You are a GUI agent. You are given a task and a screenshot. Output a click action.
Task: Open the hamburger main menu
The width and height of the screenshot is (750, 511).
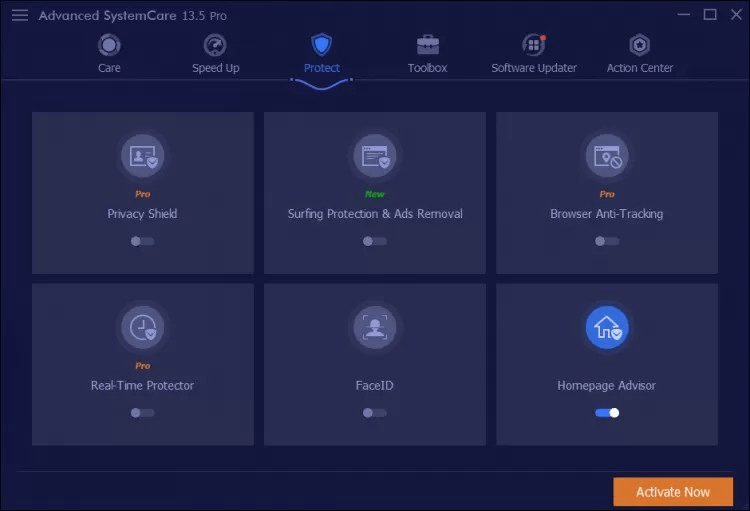20,15
